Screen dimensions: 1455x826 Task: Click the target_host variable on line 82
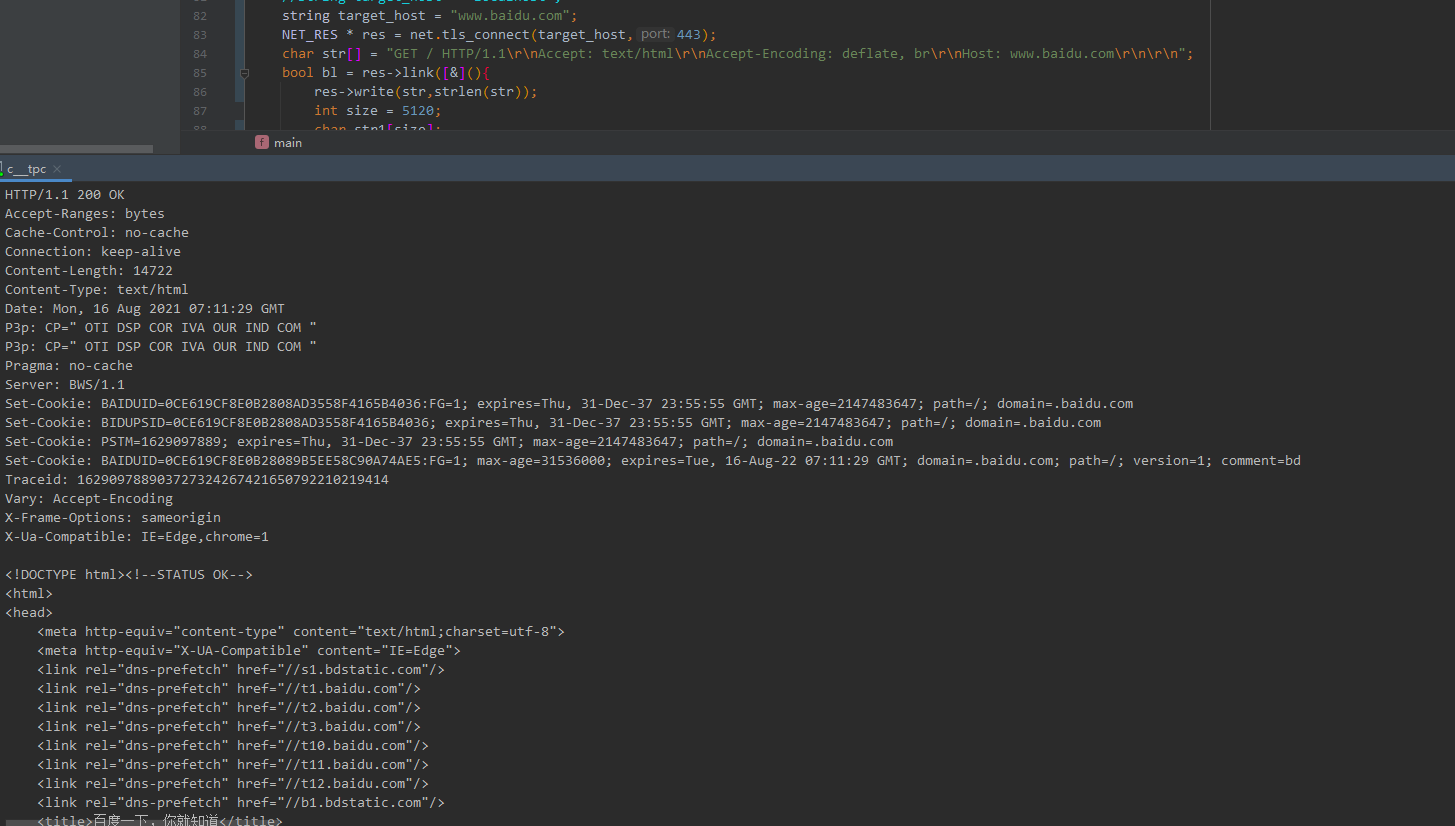click(x=381, y=15)
